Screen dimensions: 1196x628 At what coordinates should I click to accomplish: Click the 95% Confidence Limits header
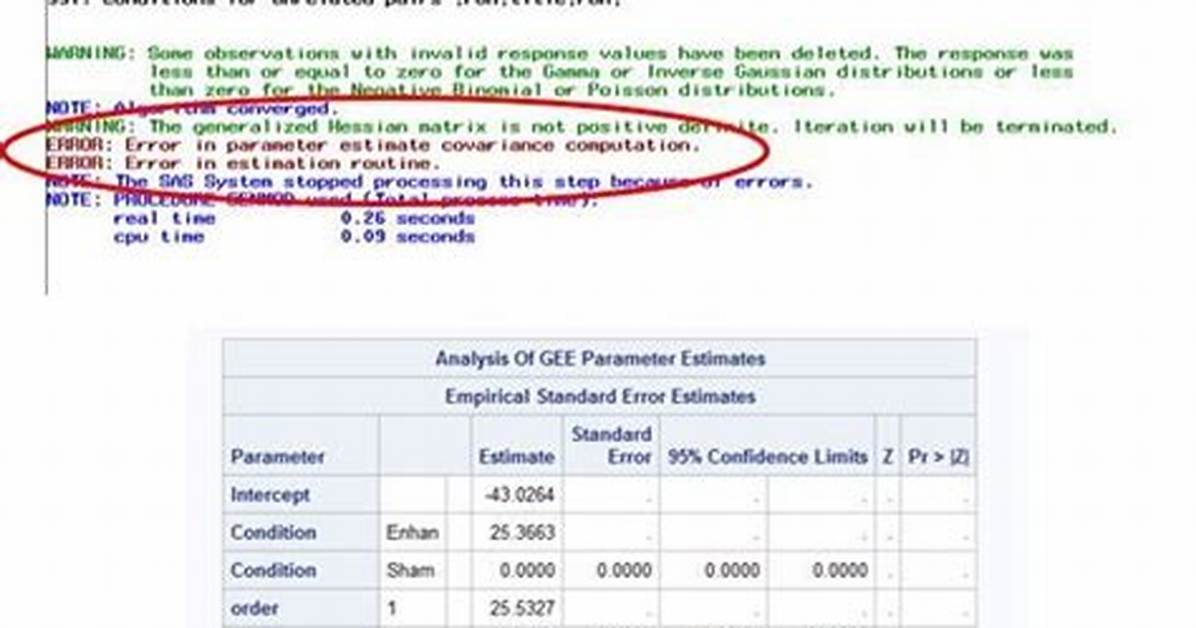pos(767,457)
